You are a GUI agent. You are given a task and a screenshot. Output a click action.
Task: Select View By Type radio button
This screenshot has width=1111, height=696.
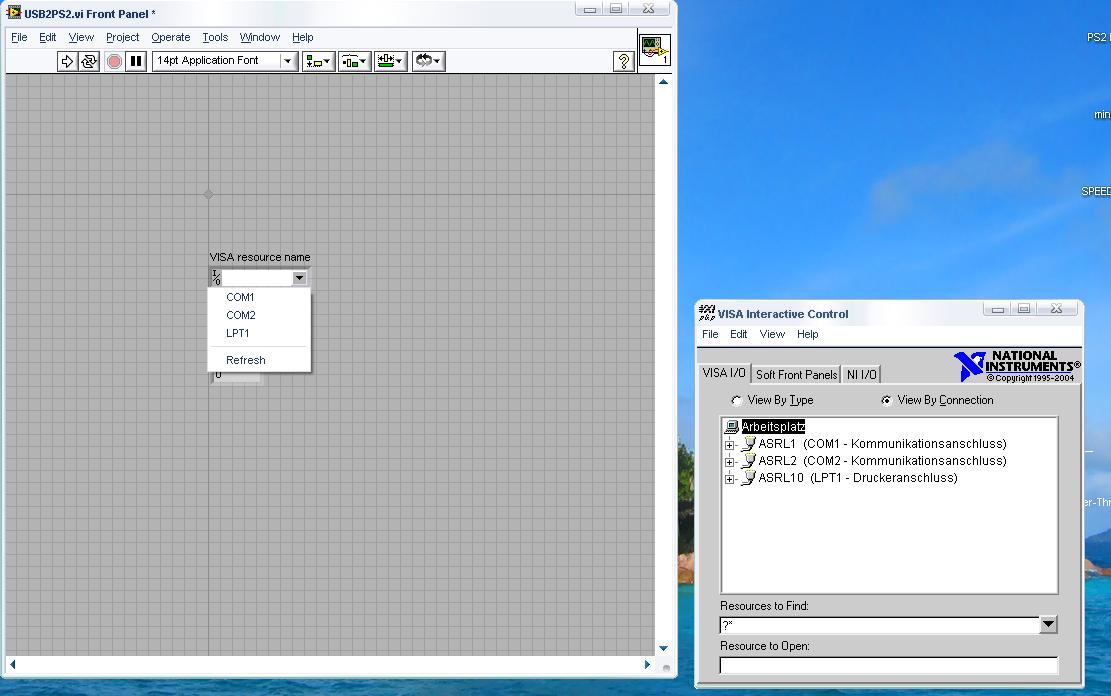tap(737, 400)
